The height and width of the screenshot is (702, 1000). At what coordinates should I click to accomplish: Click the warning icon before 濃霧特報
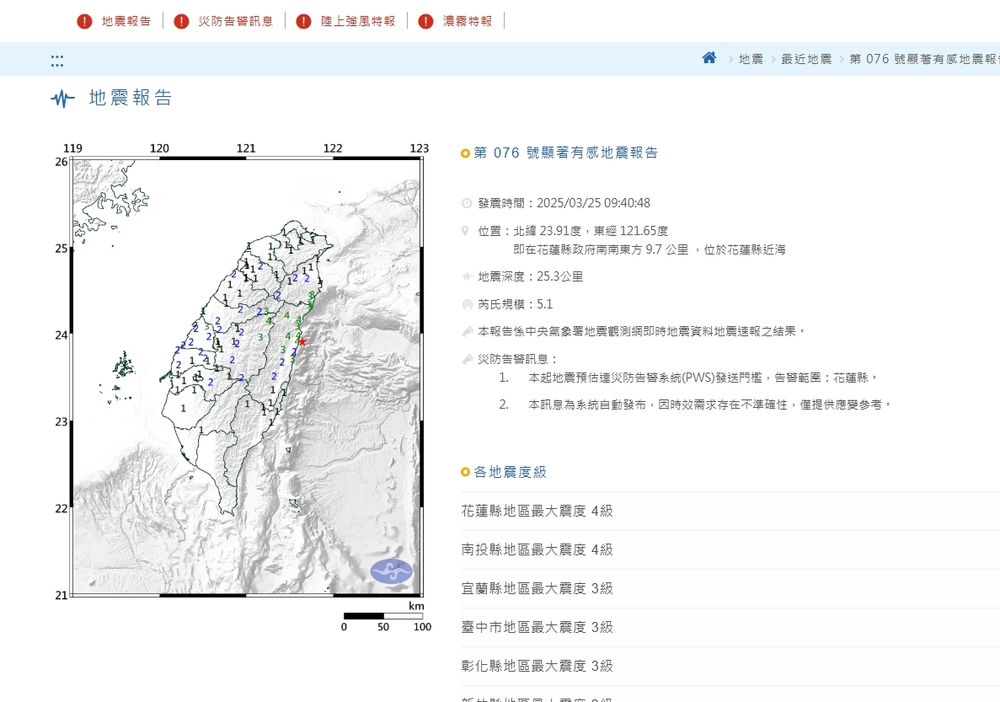click(x=426, y=21)
